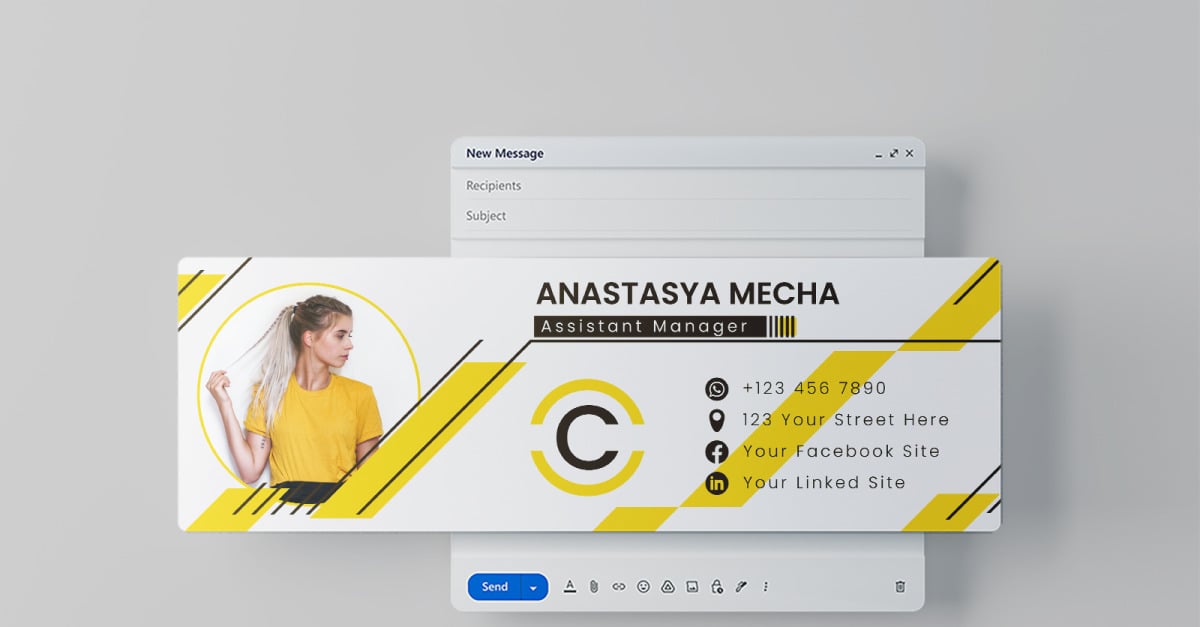Attach a file using the paperclip icon

tap(594, 587)
